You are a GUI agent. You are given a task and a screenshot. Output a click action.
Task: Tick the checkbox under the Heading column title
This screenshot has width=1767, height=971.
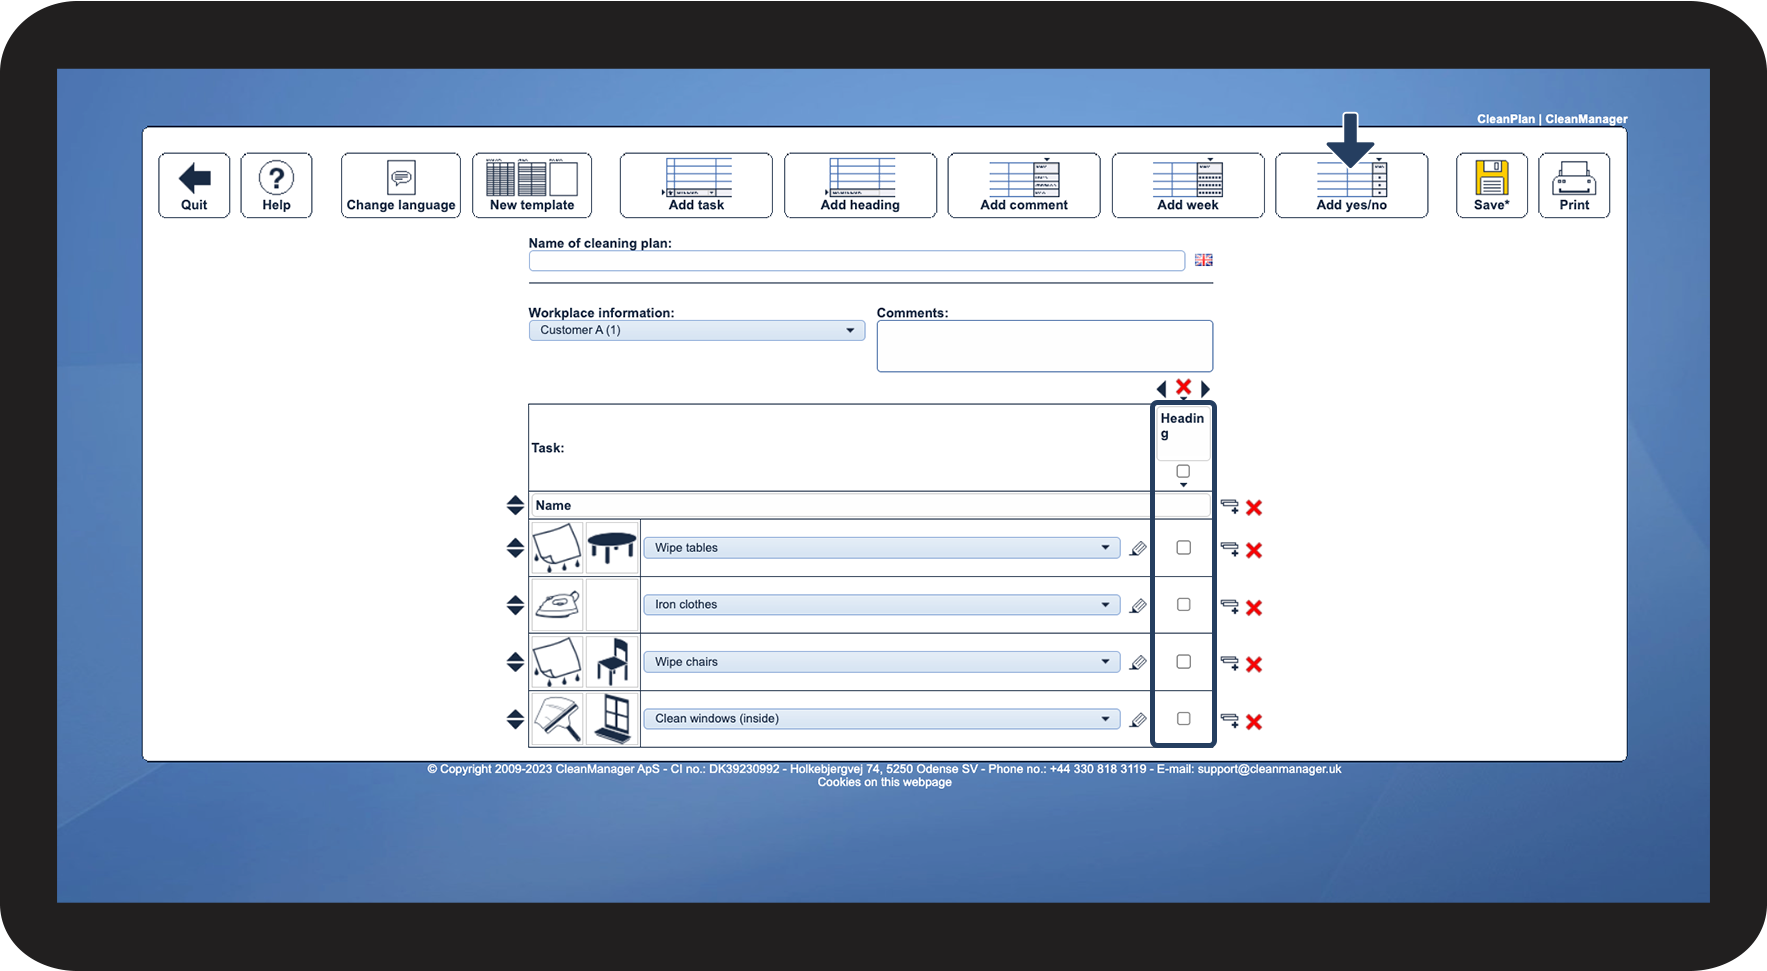(1183, 471)
